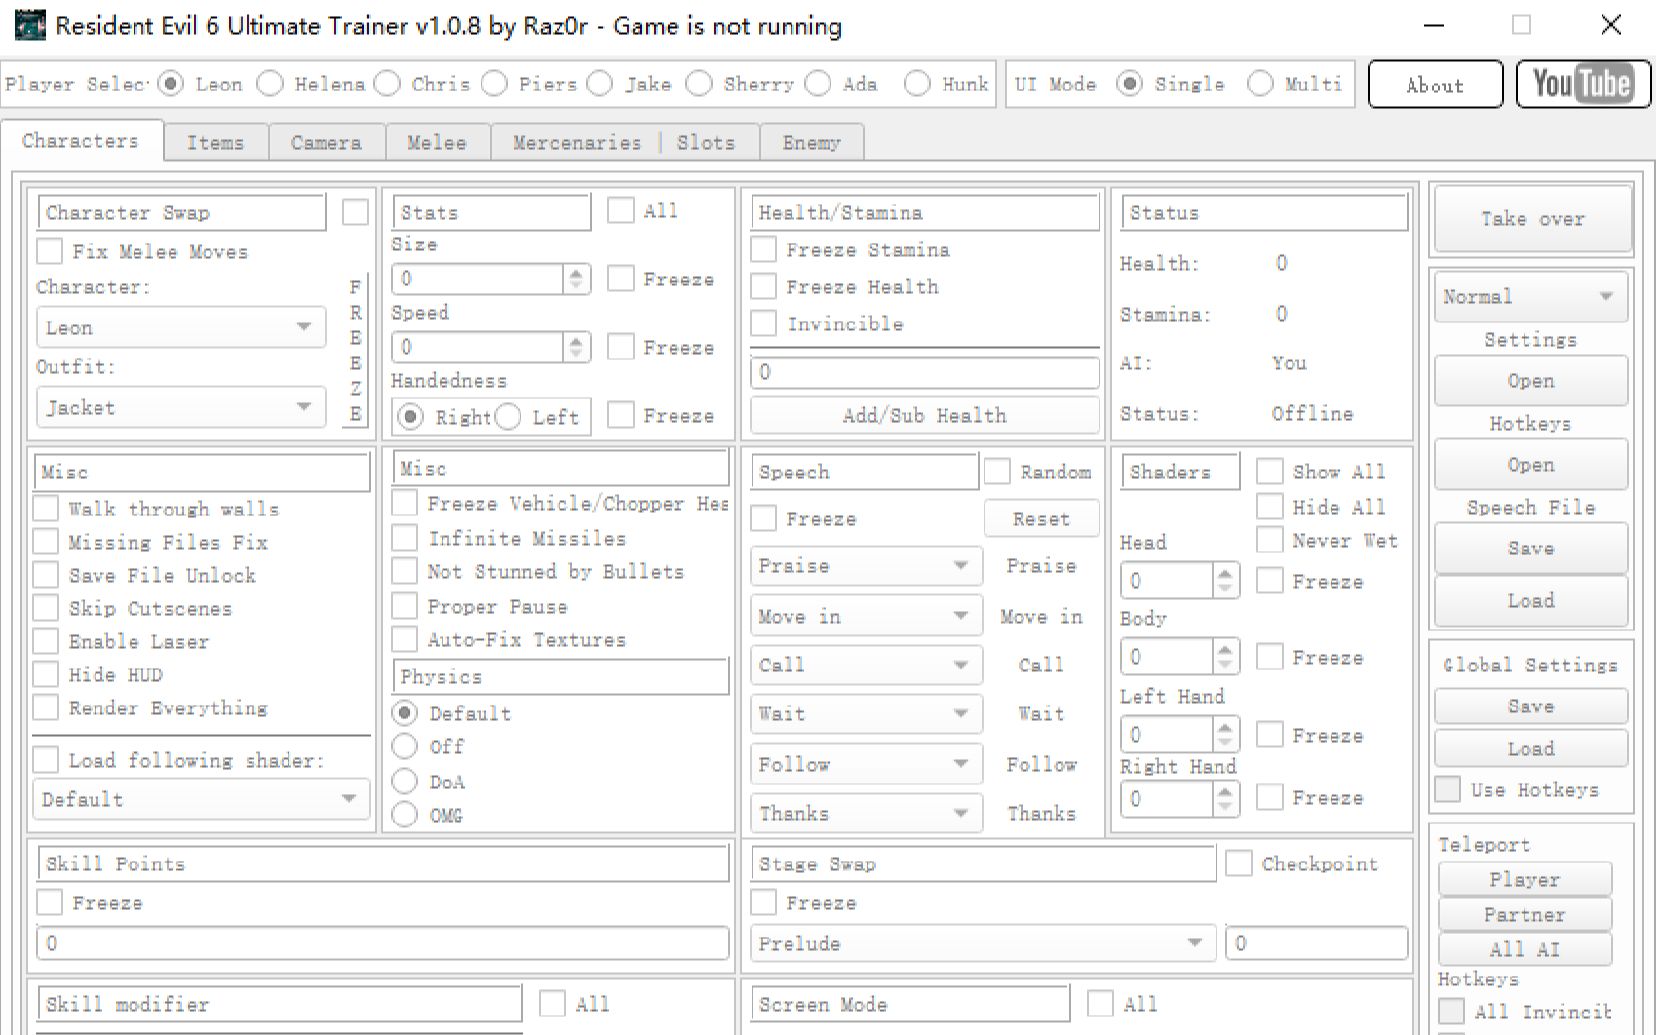Open the Prelude stage dropdown
The height and width of the screenshot is (1035, 1656).
[x=982, y=943]
